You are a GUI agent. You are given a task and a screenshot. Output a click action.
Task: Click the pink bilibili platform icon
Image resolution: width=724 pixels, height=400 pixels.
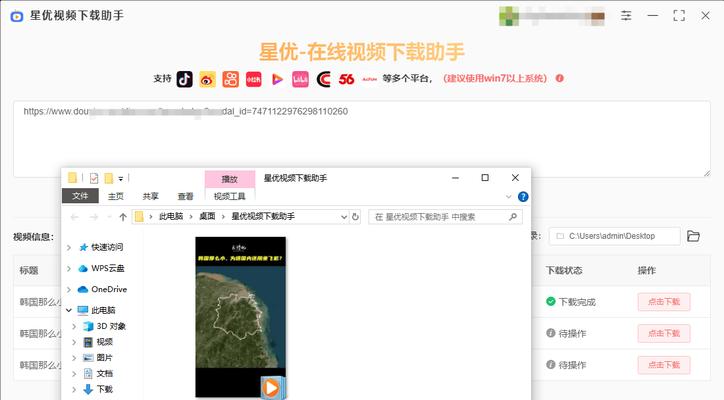300,79
